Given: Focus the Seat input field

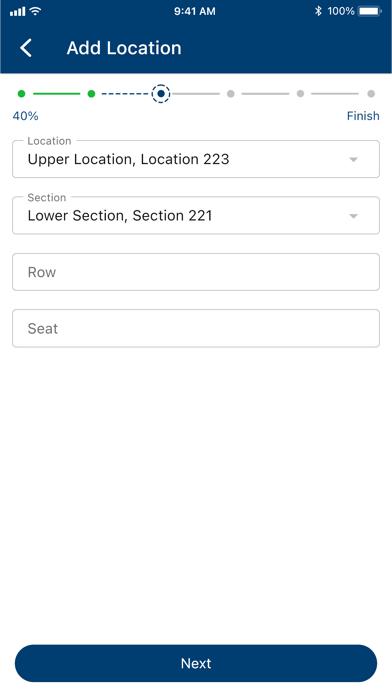Looking at the screenshot, I should 196,328.
